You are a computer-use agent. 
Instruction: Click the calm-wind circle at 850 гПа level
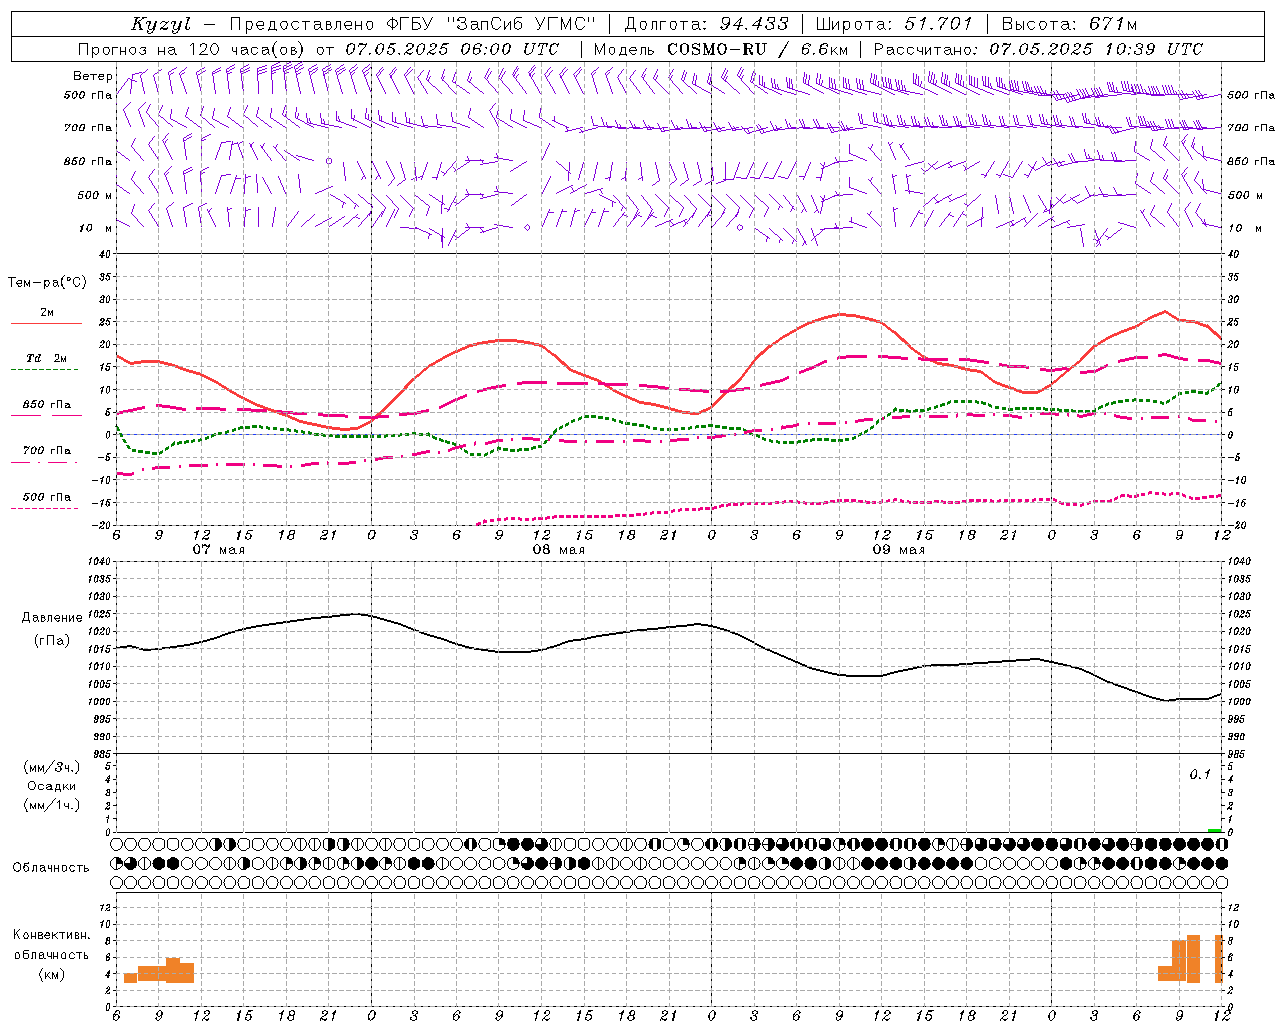click(x=328, y=160)
